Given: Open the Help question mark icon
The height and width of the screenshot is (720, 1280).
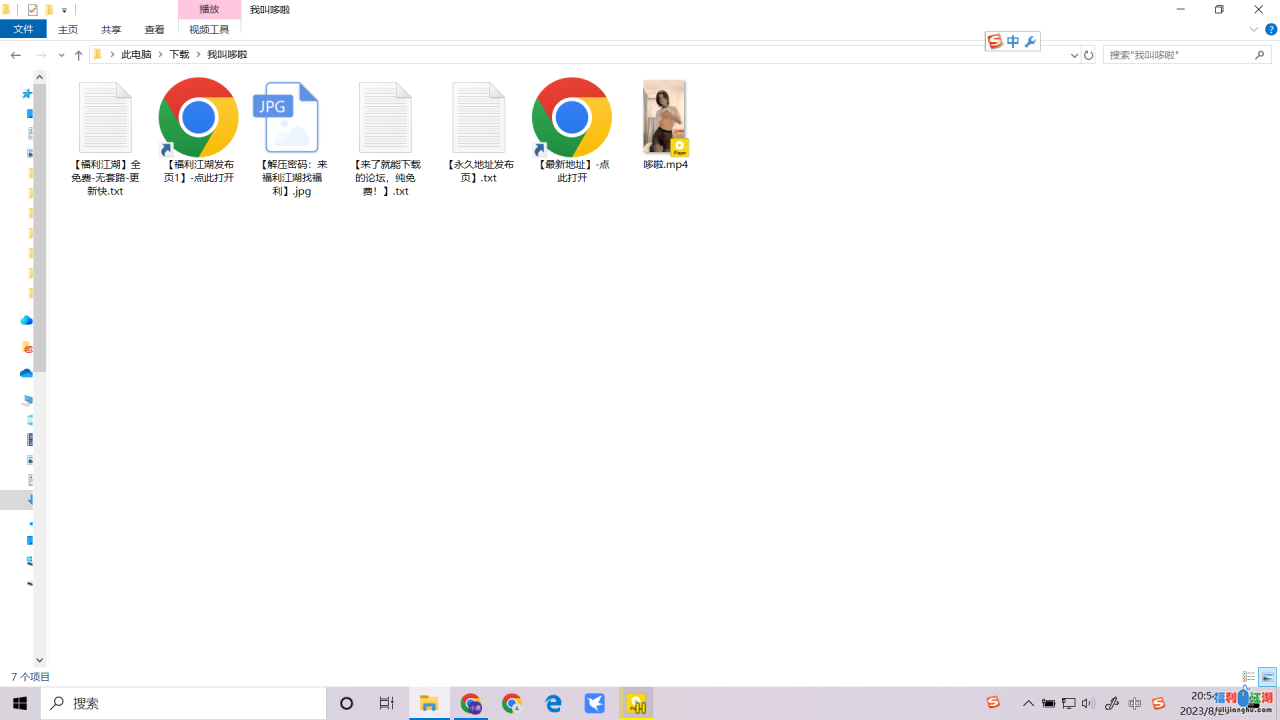Looking at the screenshot, I should [x=1271, y=30].
